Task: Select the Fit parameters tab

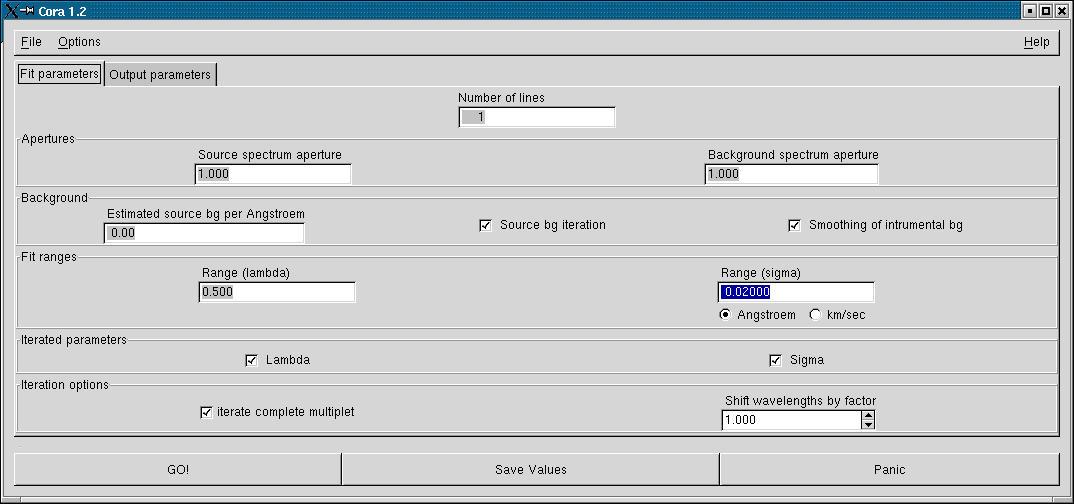Action: click(59, 74)
